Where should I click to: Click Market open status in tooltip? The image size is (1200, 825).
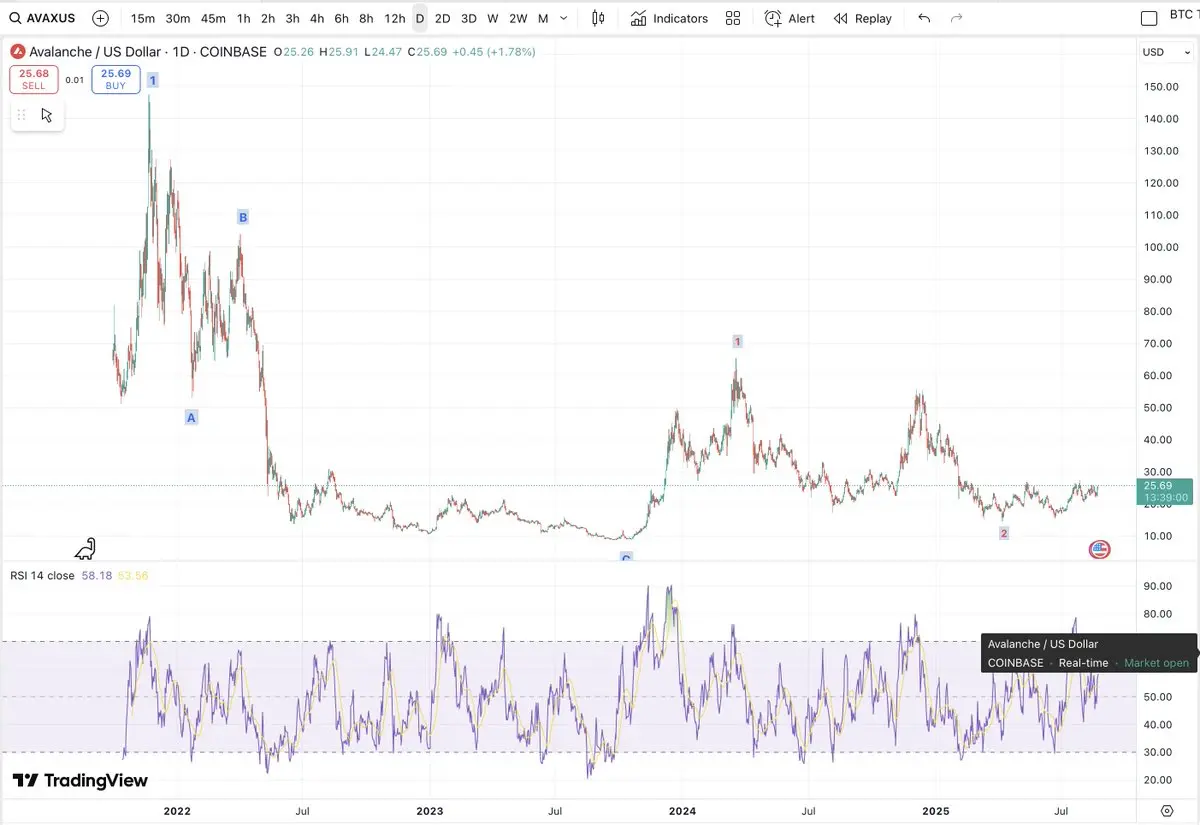pyautogui.click(x=1157, y=663)
